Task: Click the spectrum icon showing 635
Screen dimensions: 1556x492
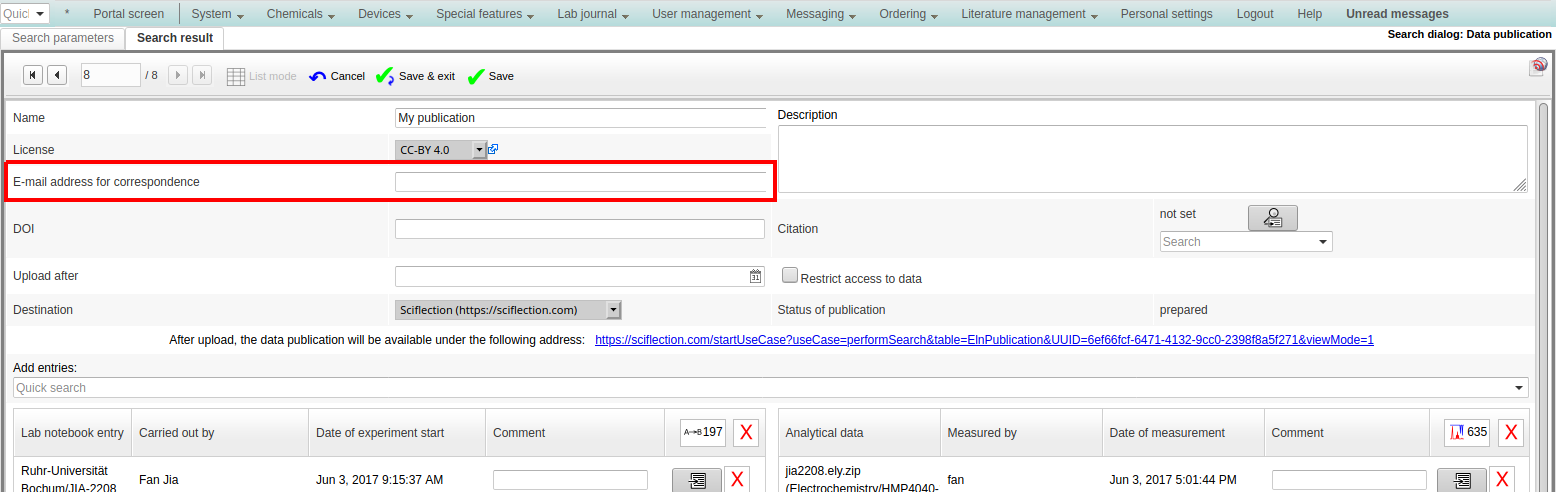Action: tap(1466, 432)
